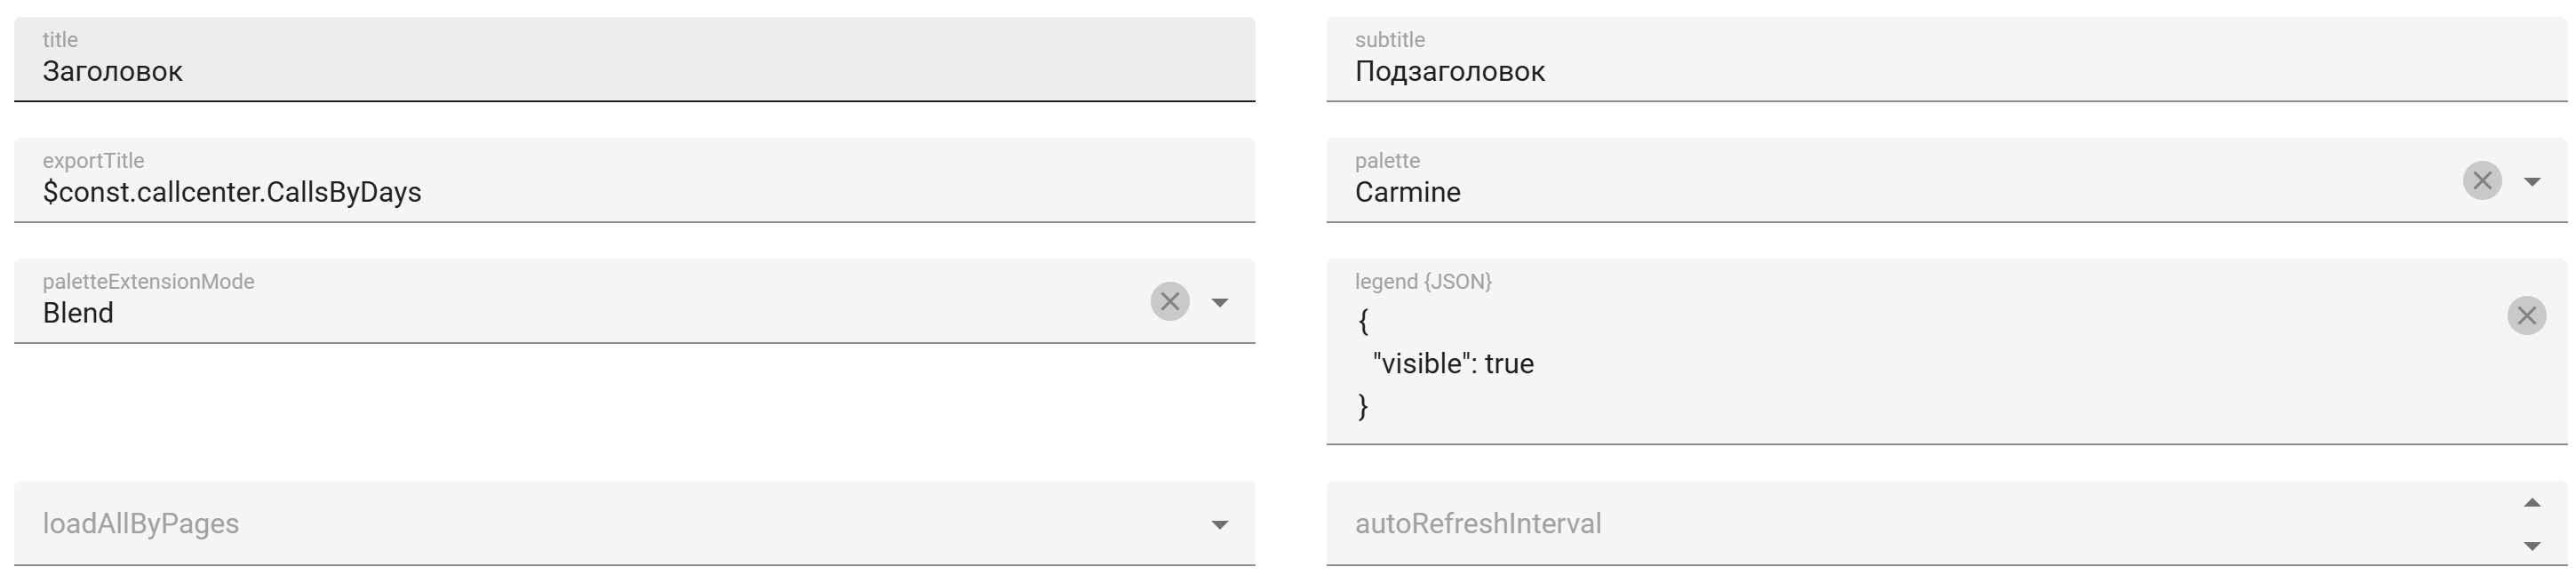The image size is (2576, 575).
Task: Click the "visible": true line
Action: (1453, 364)
